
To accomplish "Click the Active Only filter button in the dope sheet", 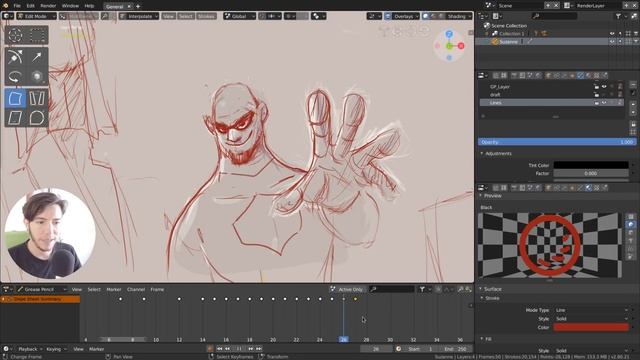I will [x=347, y=289].
